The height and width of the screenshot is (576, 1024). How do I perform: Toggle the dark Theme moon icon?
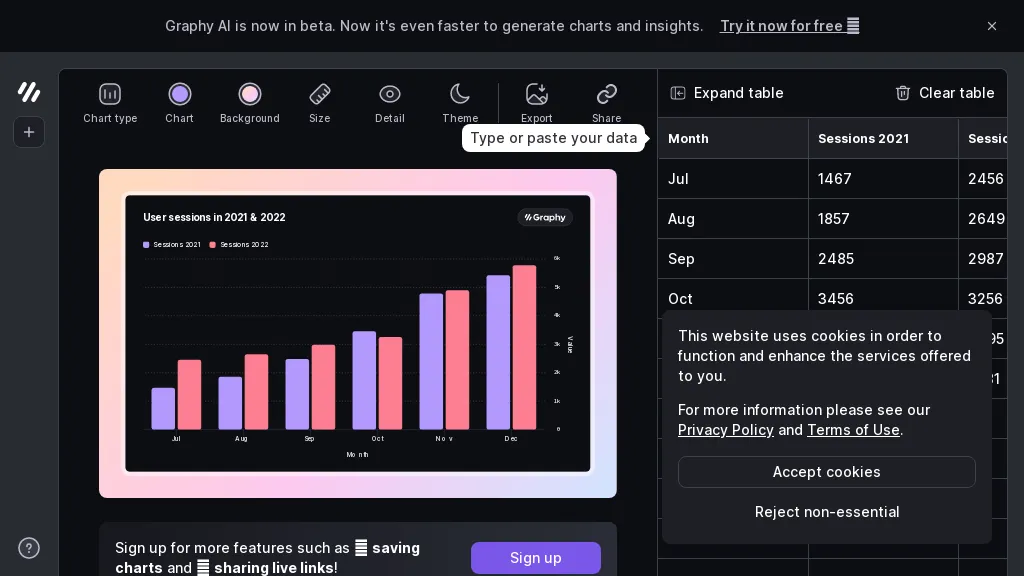(x=460, y=95)
